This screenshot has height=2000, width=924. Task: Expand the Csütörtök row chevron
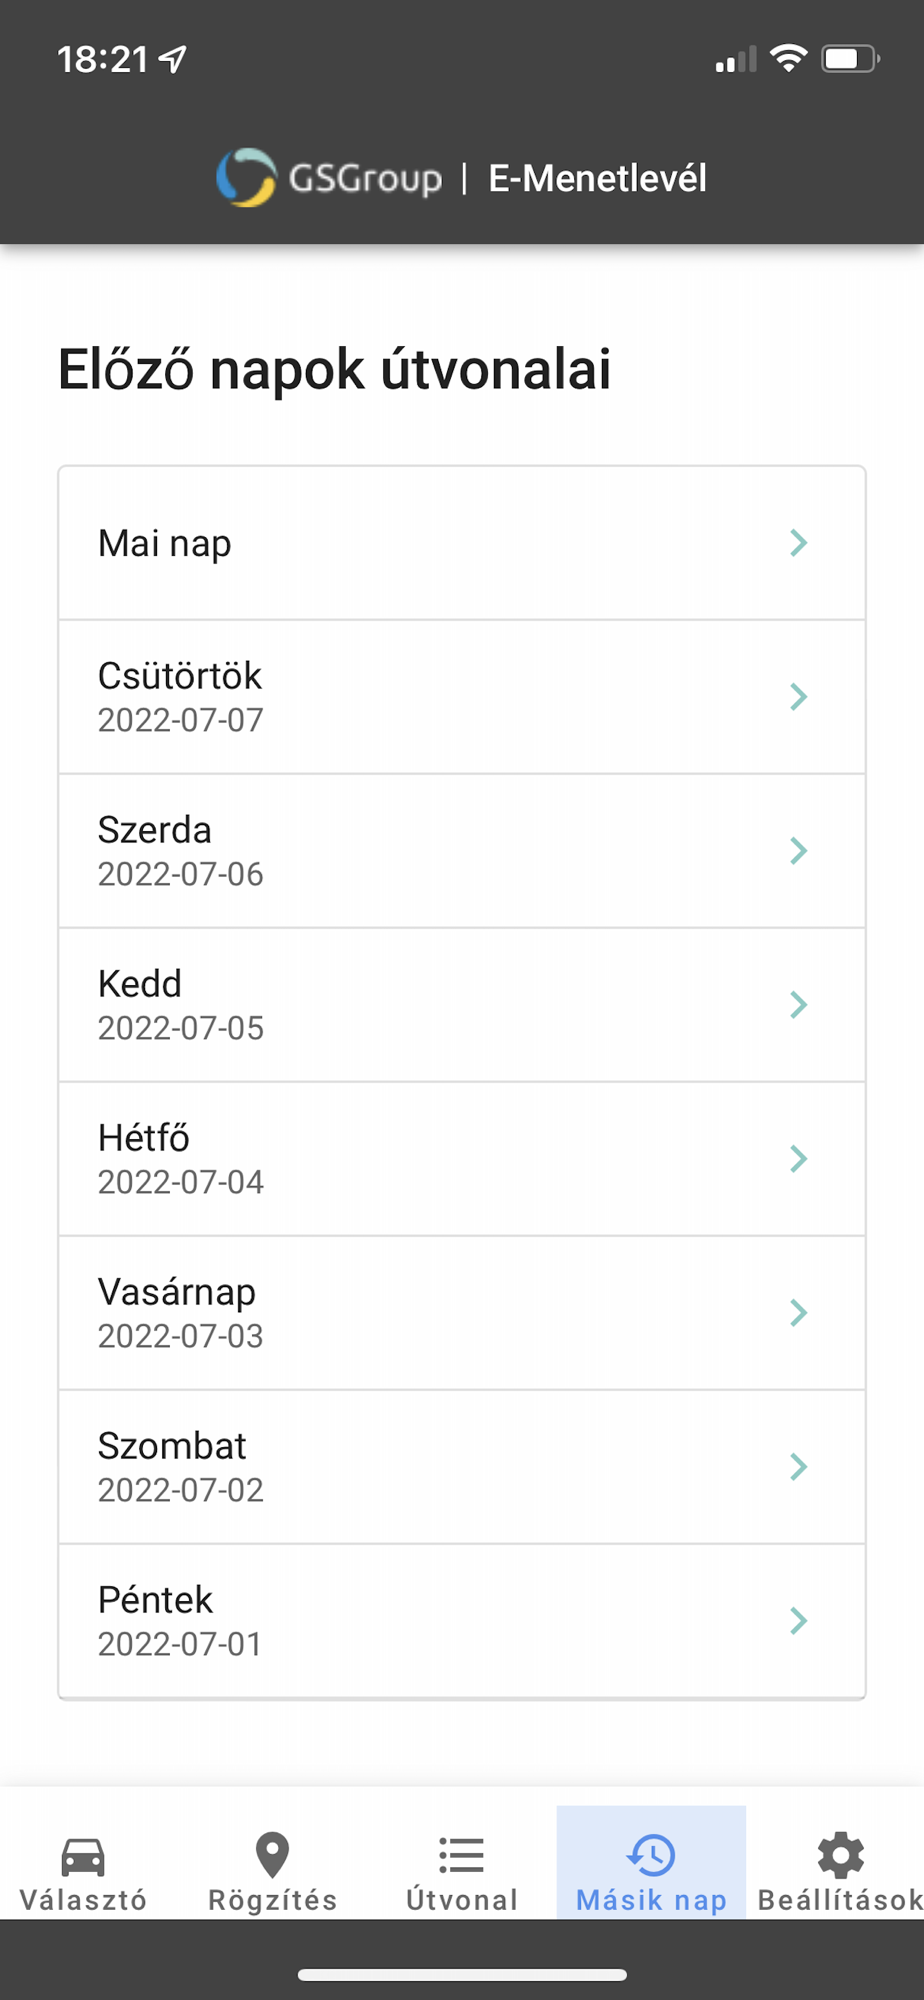coord(798,697)
